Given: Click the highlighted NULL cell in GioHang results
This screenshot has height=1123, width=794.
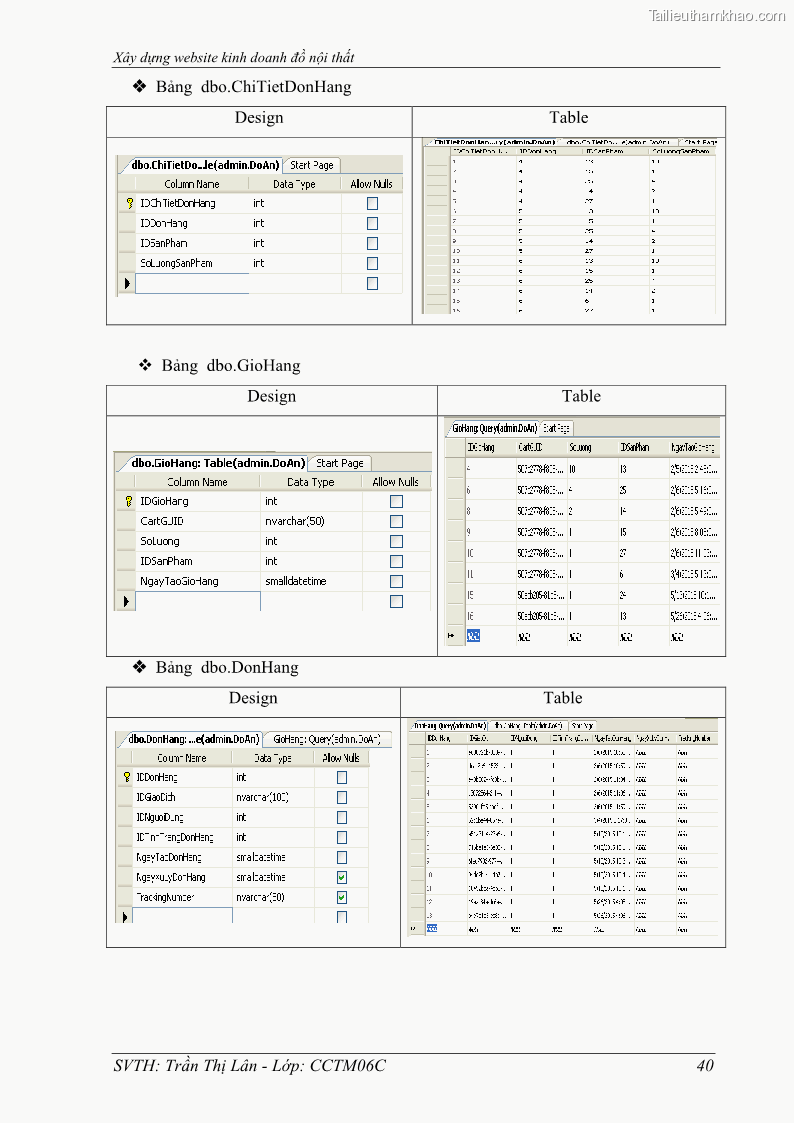Looking at the screenshot, I should click(x=474, y=635).
